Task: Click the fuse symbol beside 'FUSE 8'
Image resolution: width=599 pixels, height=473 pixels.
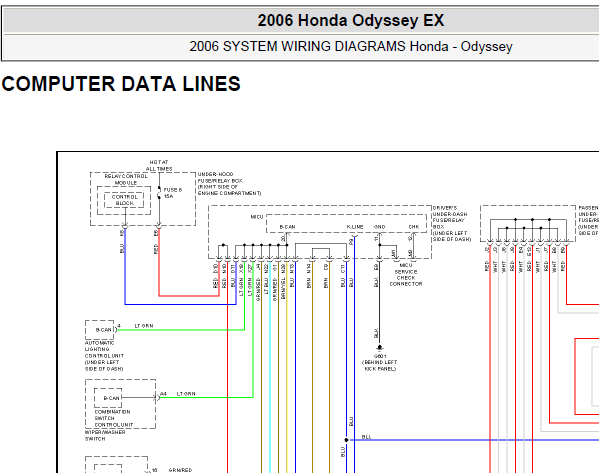Action: tap(159, 192)
